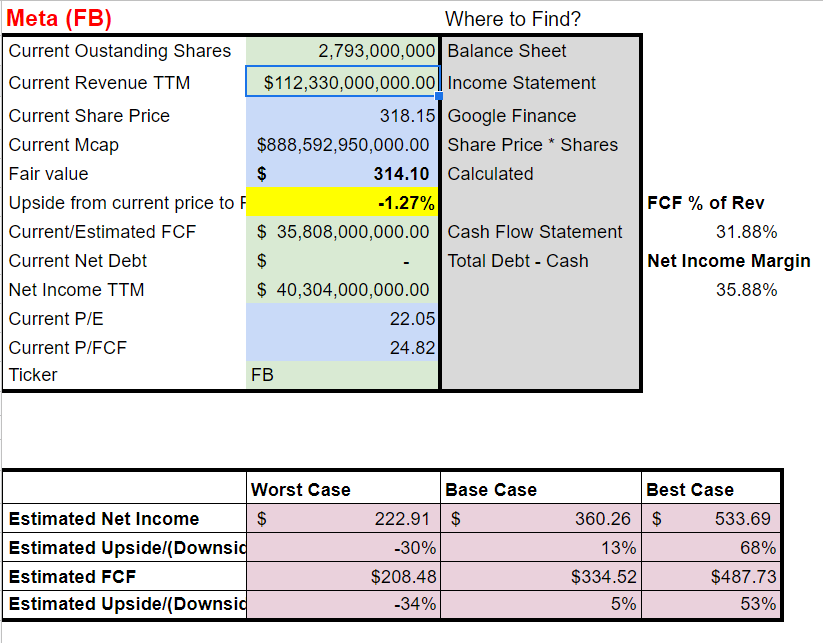Click the Fair value label

click(x=48, y=174)
